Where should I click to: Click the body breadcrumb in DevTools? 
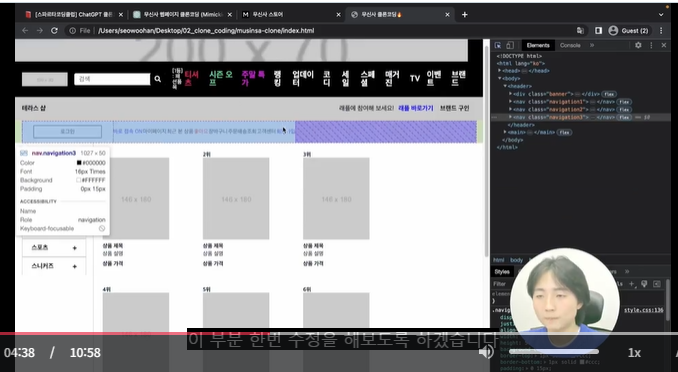coord(516,260)
